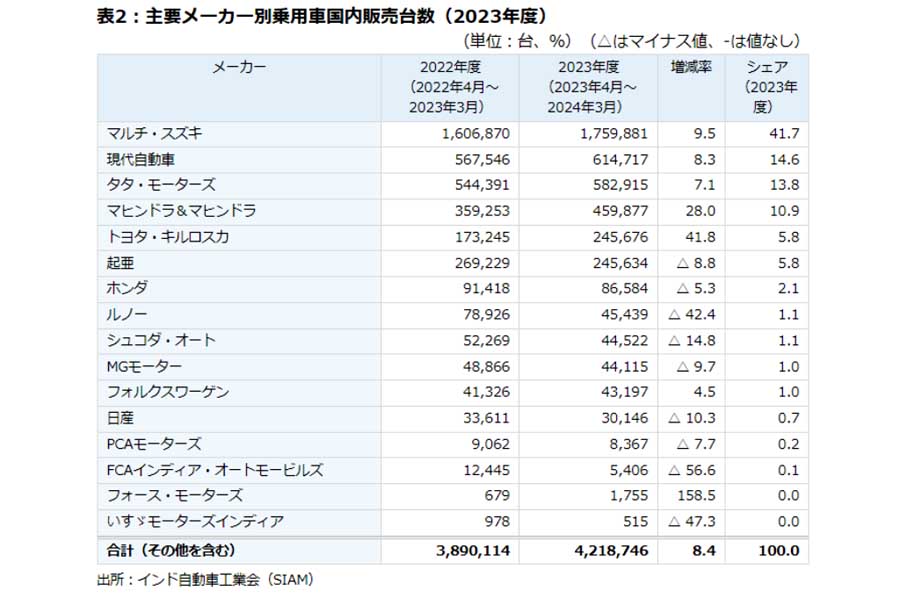Screen dimensions: 900x599
Task: Click the total share 100.0
Action: coord(779,550)
